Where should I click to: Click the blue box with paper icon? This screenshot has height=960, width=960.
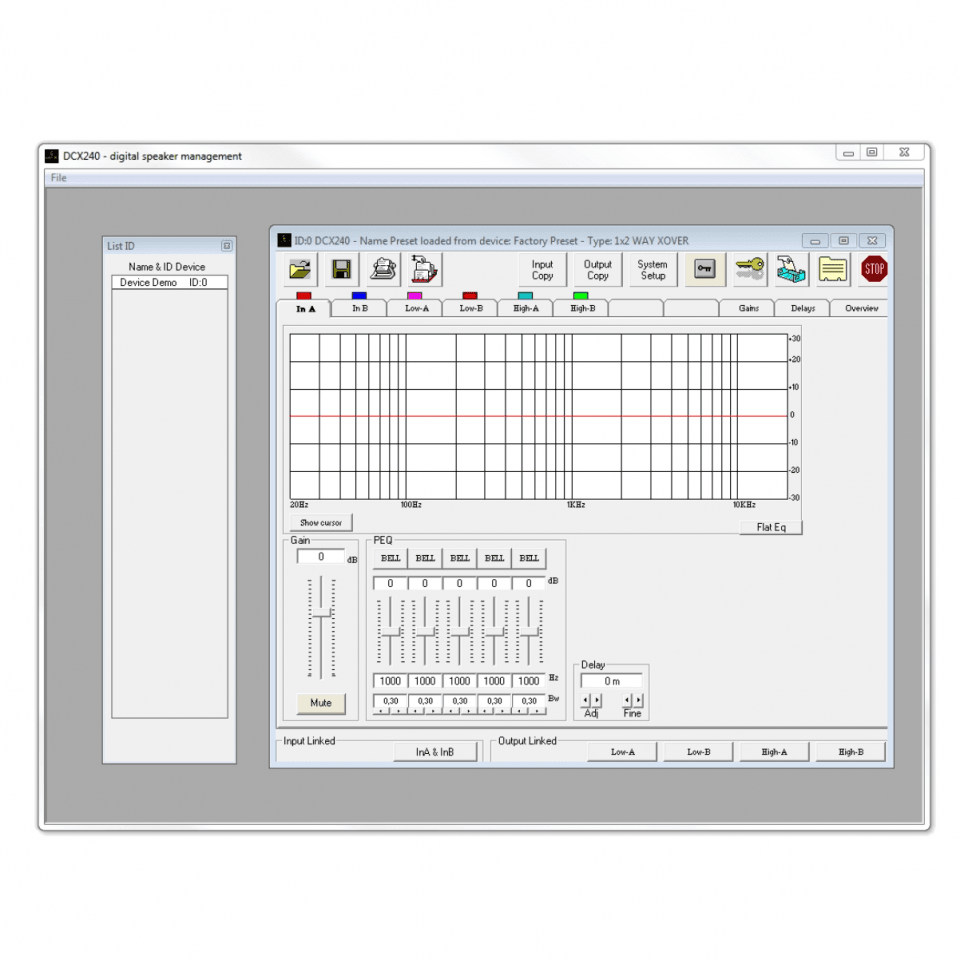(x=791, y=269)
